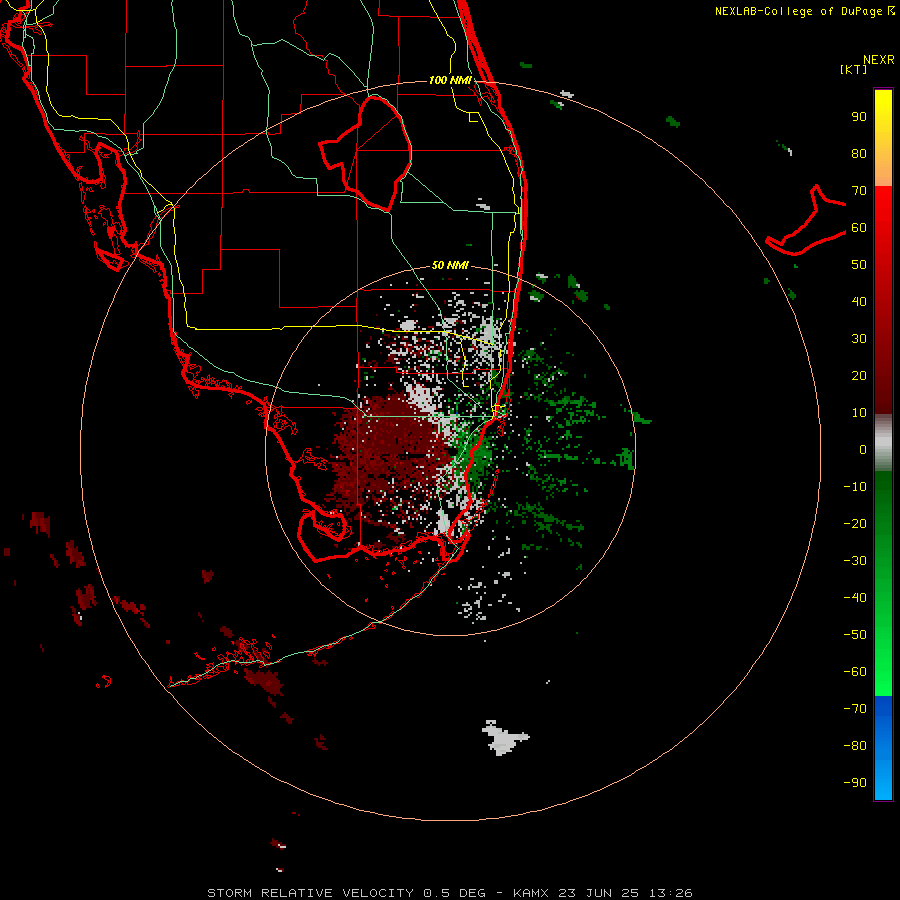Screen dimensions: 900x900
Task: Select the positive 50 scale value
Action: click(859, 265)
